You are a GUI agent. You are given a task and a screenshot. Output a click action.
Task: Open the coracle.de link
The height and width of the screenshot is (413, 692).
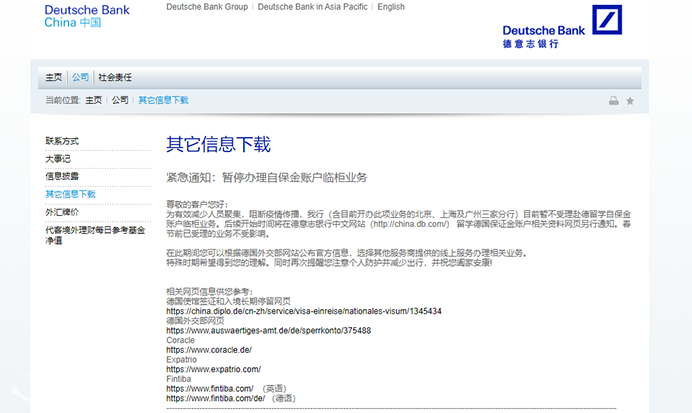pyautogui.click(x=209, y=350)
